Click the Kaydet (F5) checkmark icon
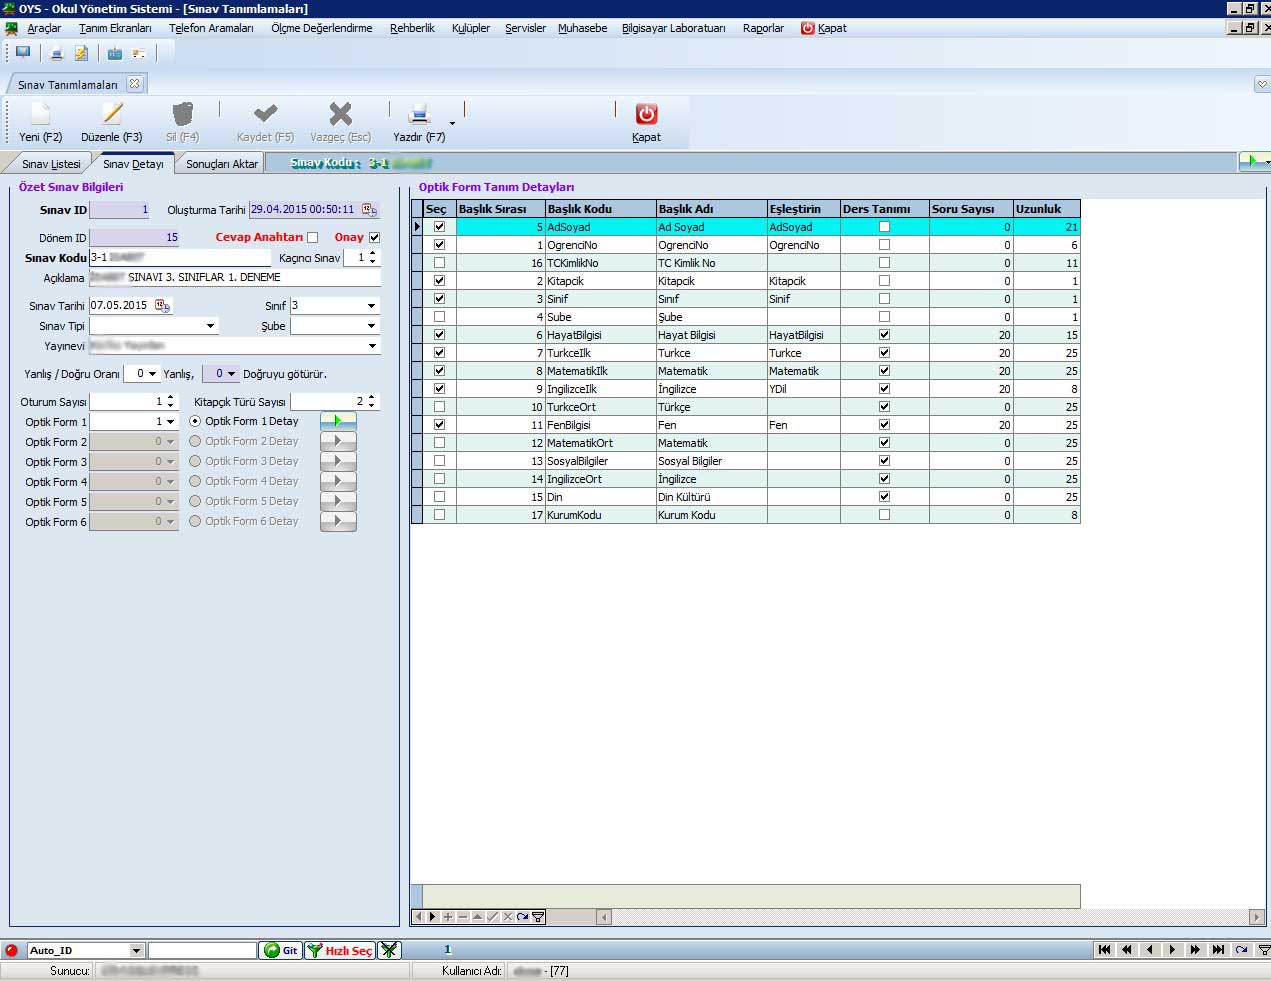Viewport: 1271px width, 981px height. (265, 114)
